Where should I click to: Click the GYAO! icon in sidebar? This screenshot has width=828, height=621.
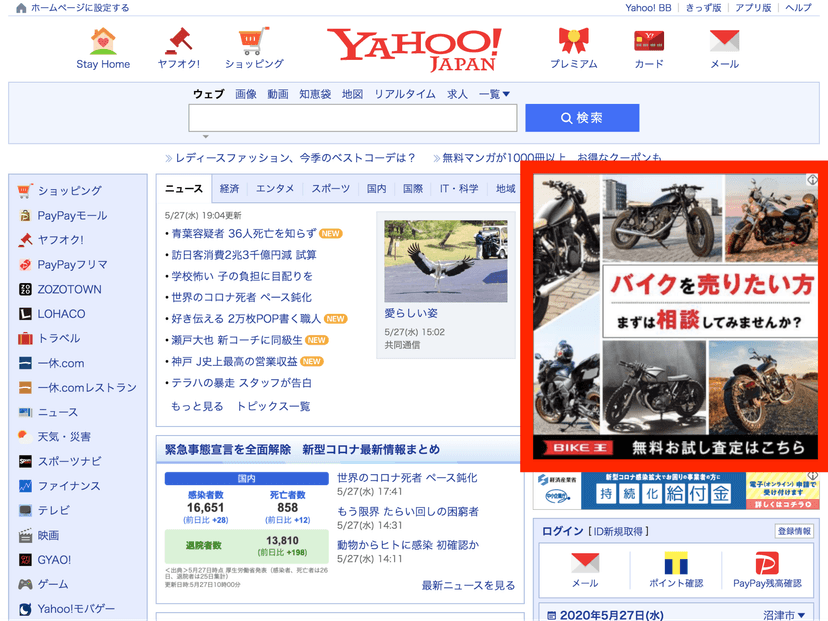coord(25,560)
